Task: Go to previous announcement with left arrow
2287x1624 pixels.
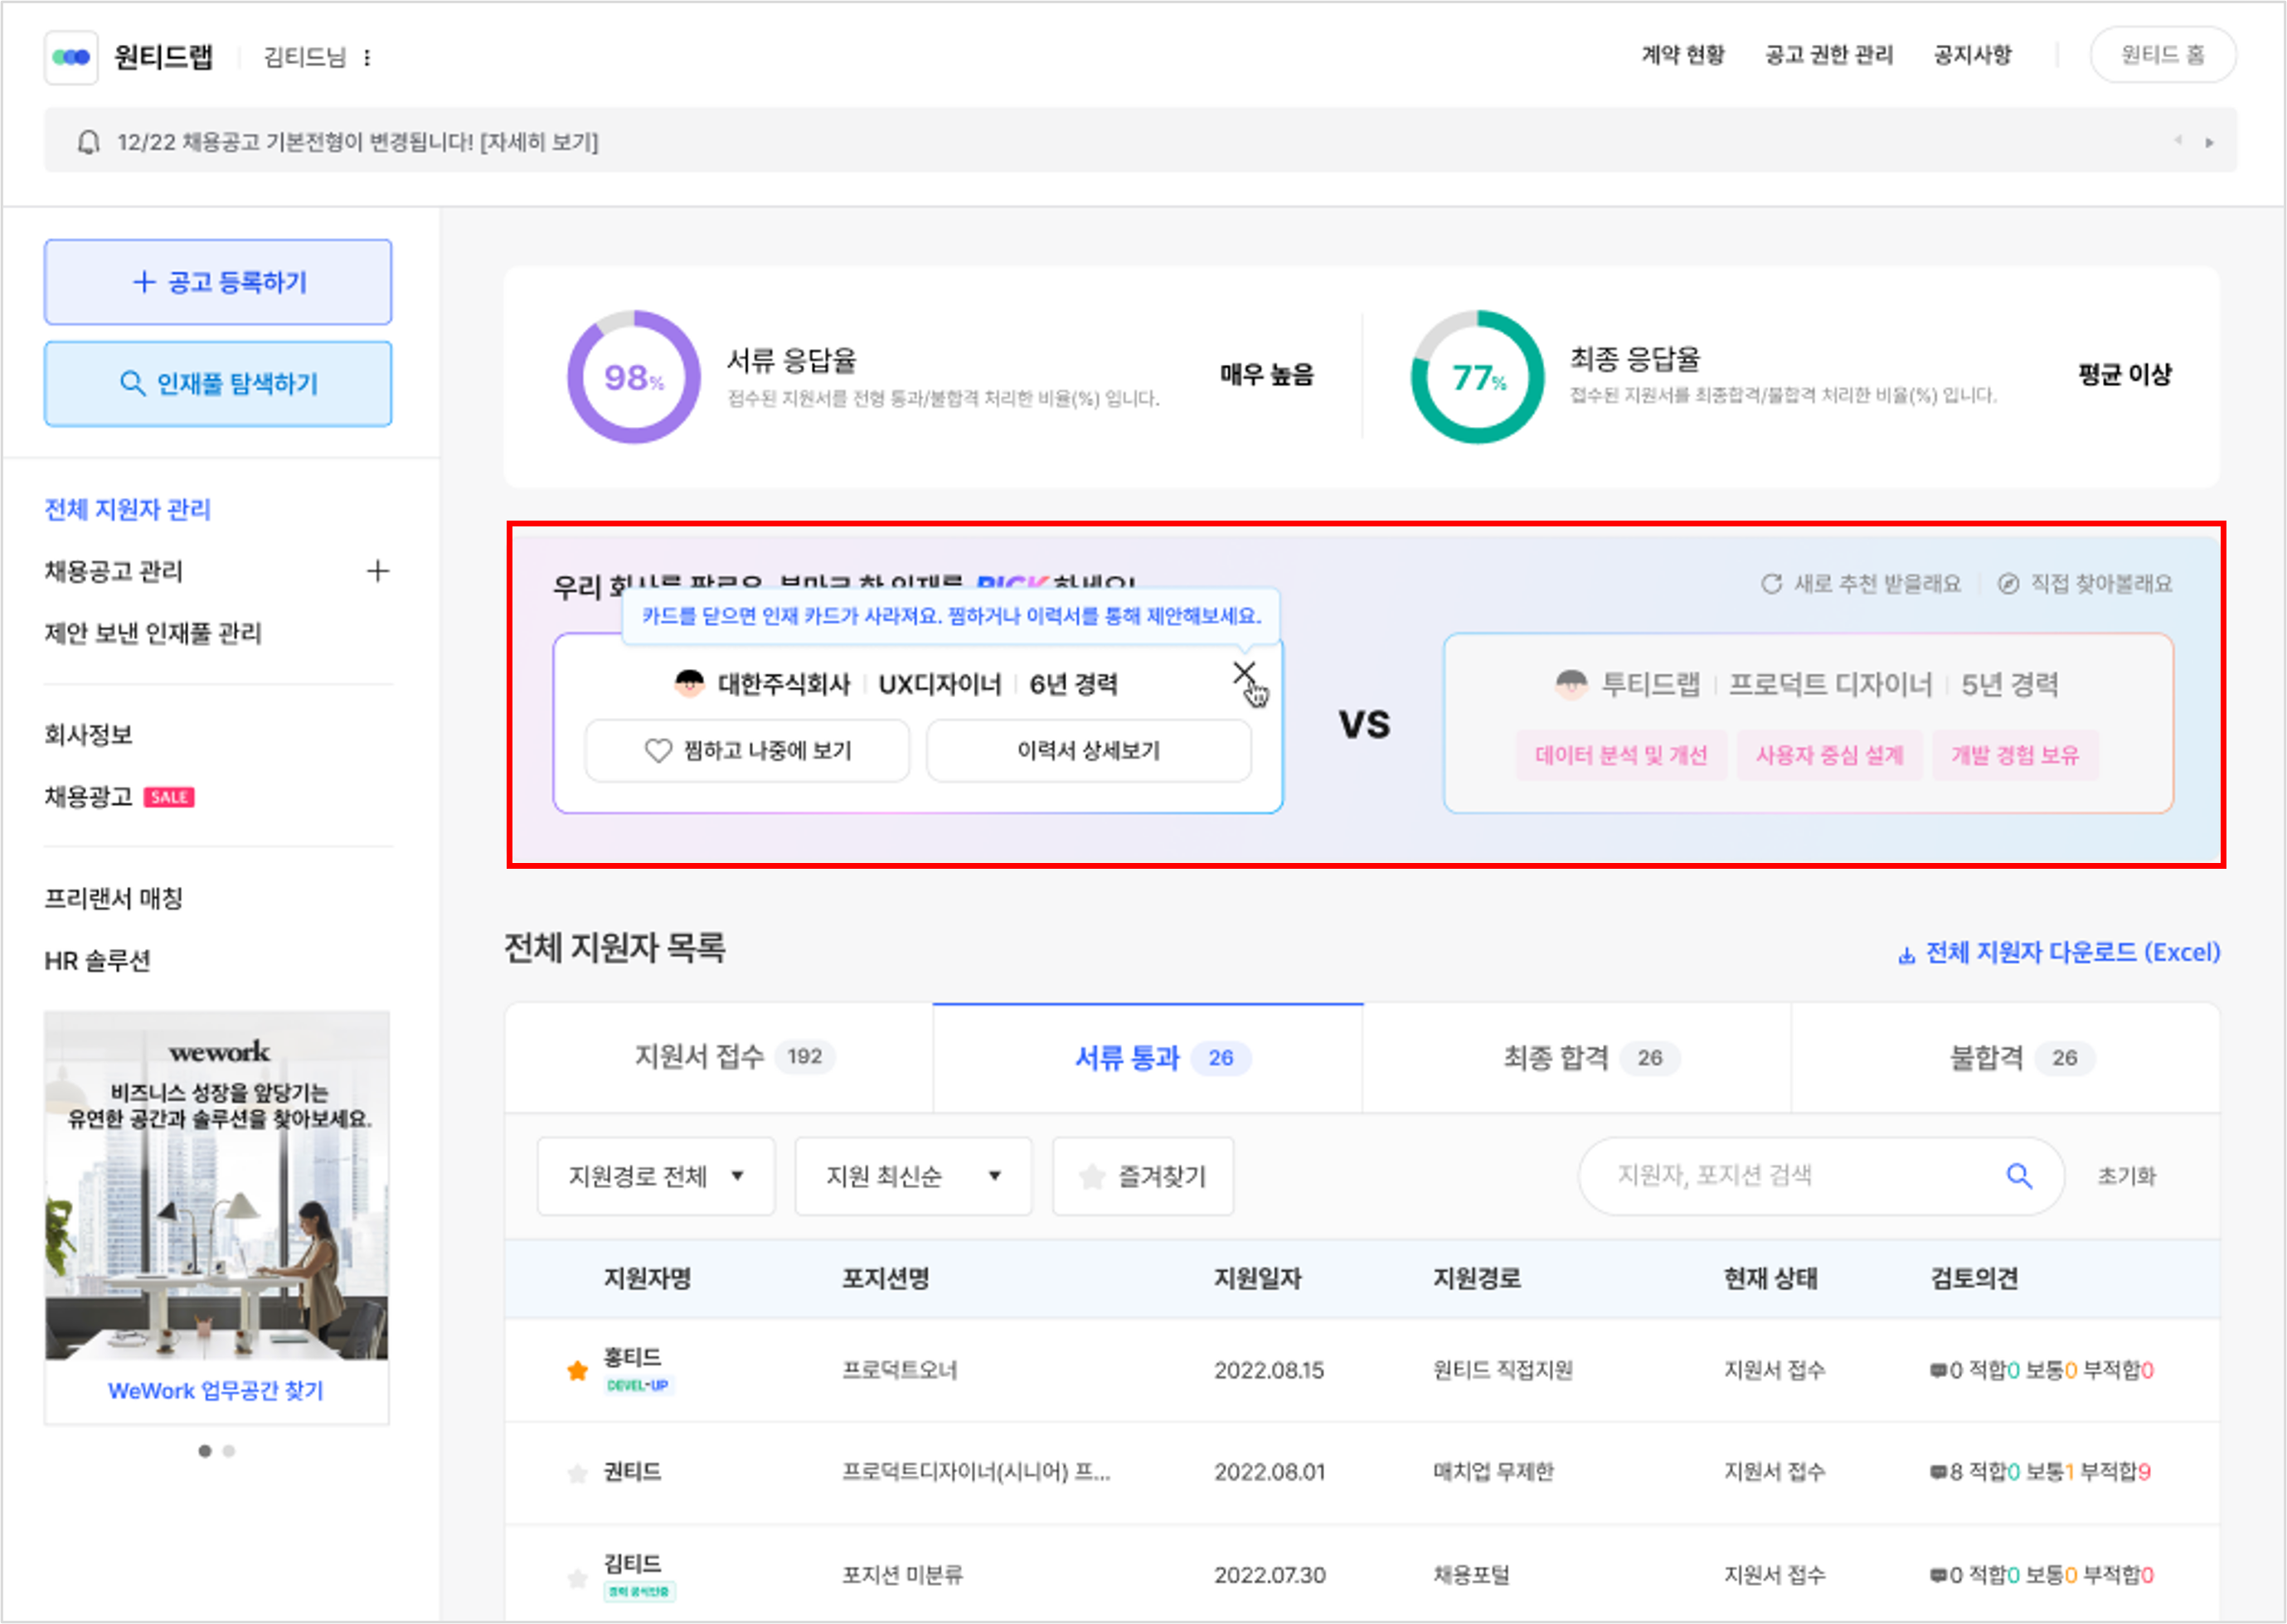Action: 2178,141
